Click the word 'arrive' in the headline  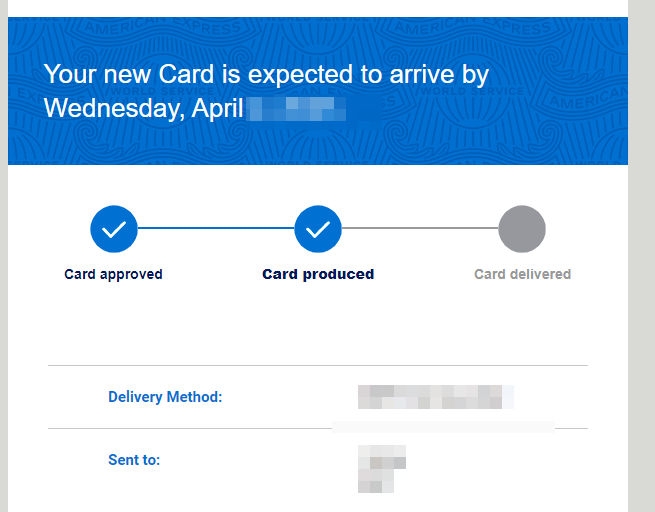pos(421,75)
